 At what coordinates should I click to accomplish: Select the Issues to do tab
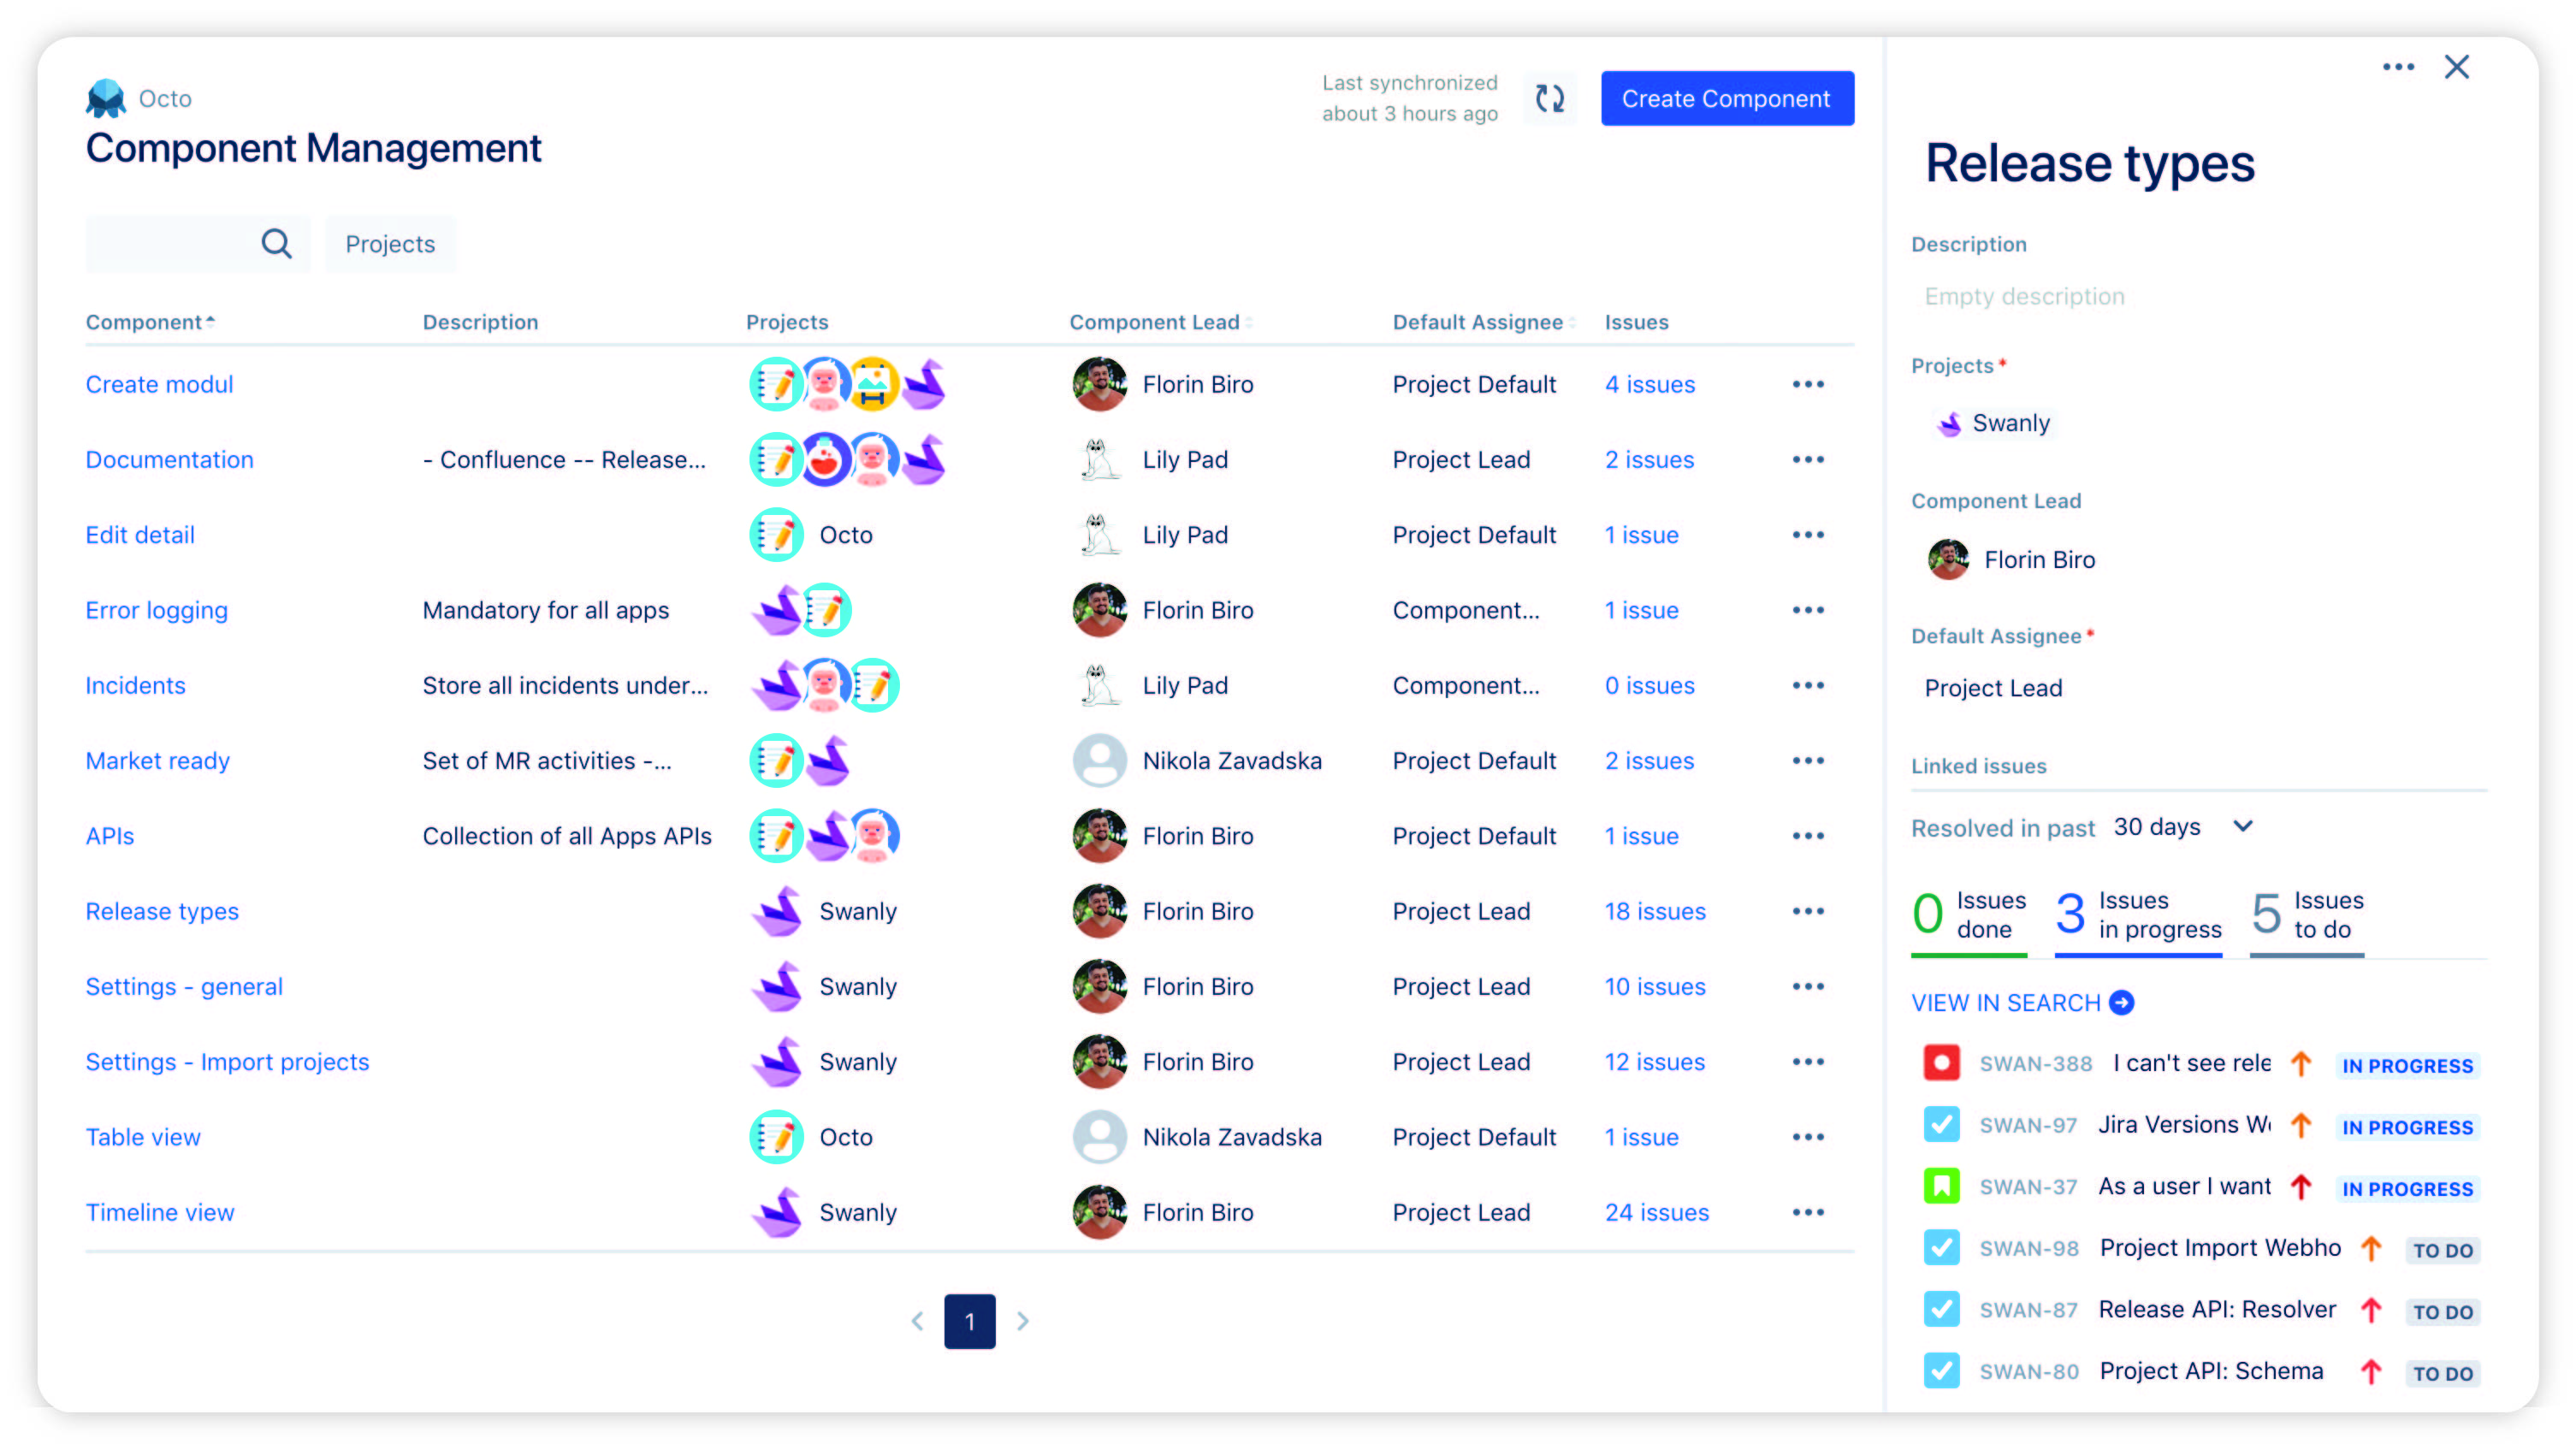tap(2306, 915)
